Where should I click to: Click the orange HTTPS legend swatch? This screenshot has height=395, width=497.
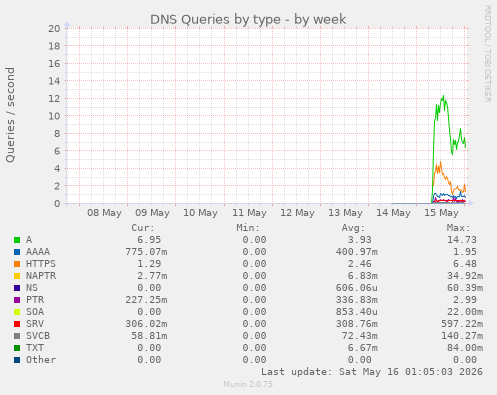coord(17,264)
